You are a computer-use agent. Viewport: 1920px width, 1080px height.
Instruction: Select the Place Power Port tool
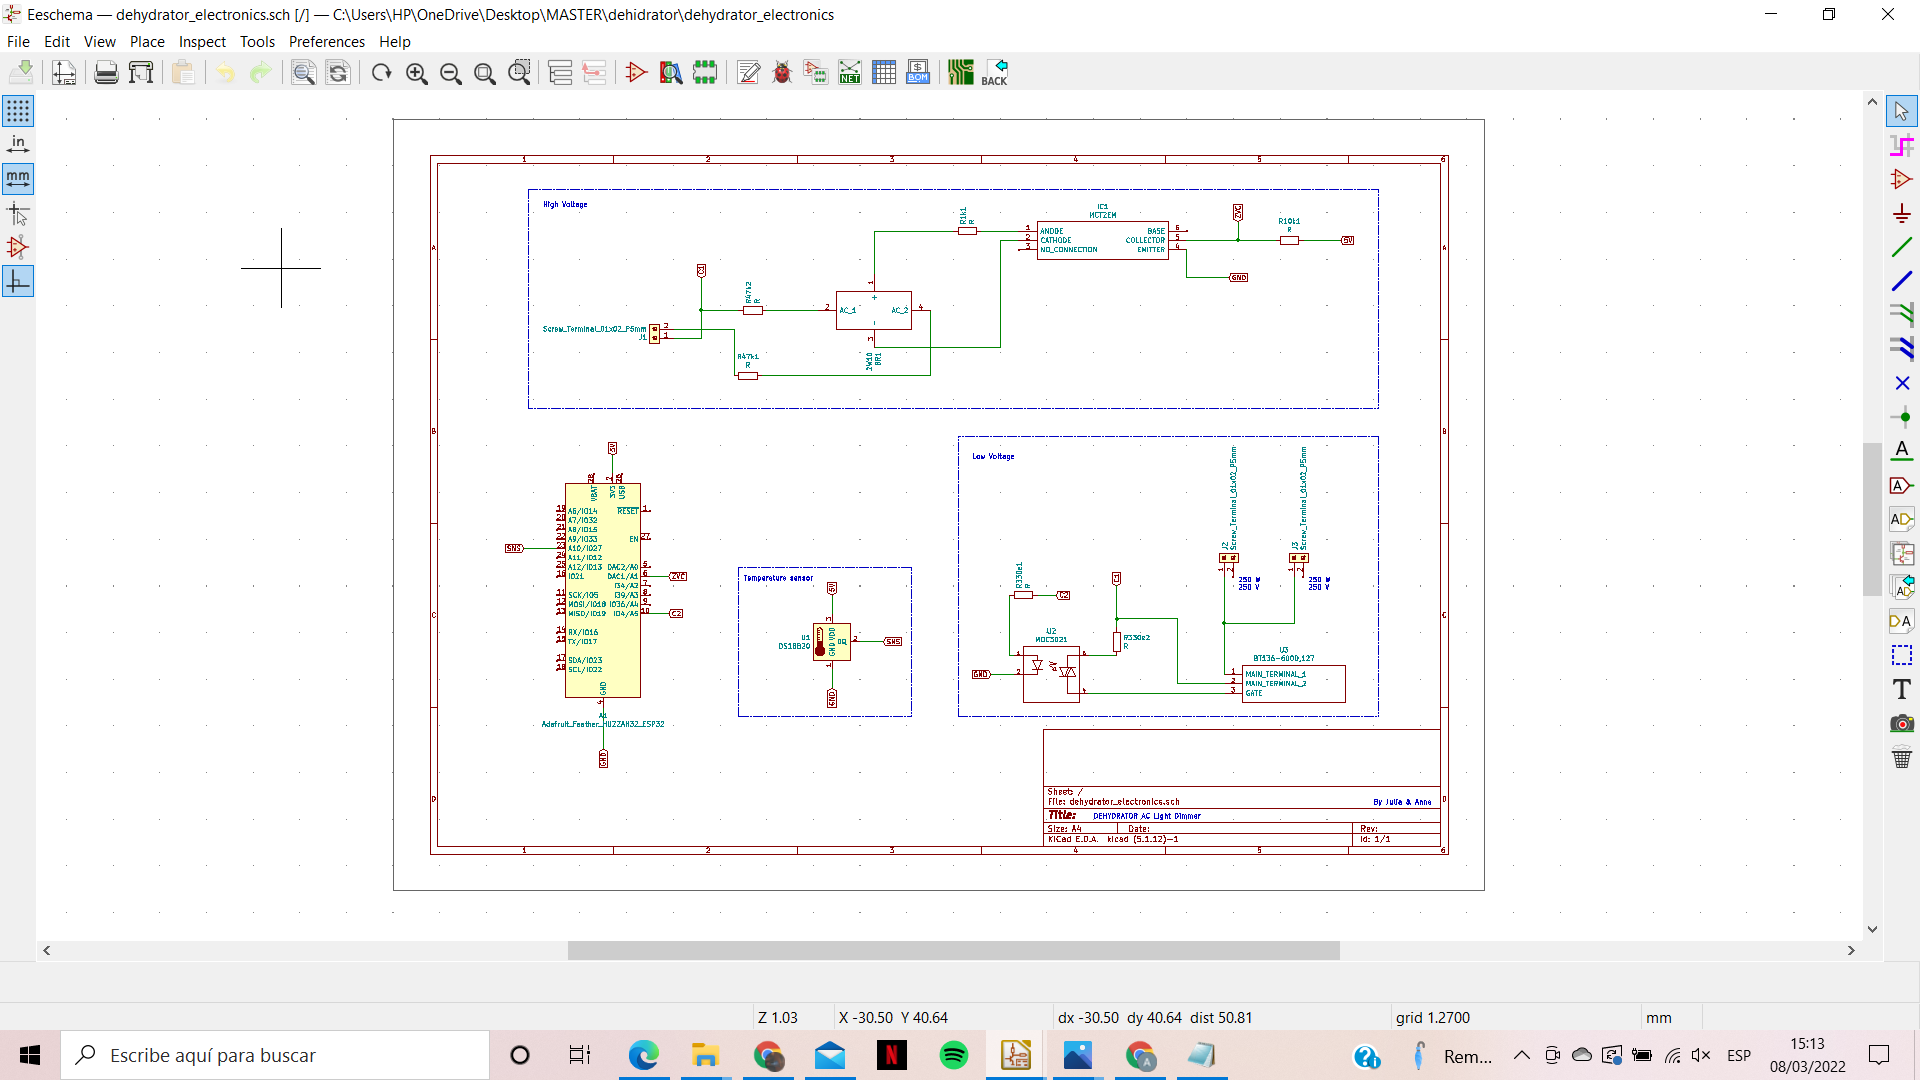(1902, 213)
